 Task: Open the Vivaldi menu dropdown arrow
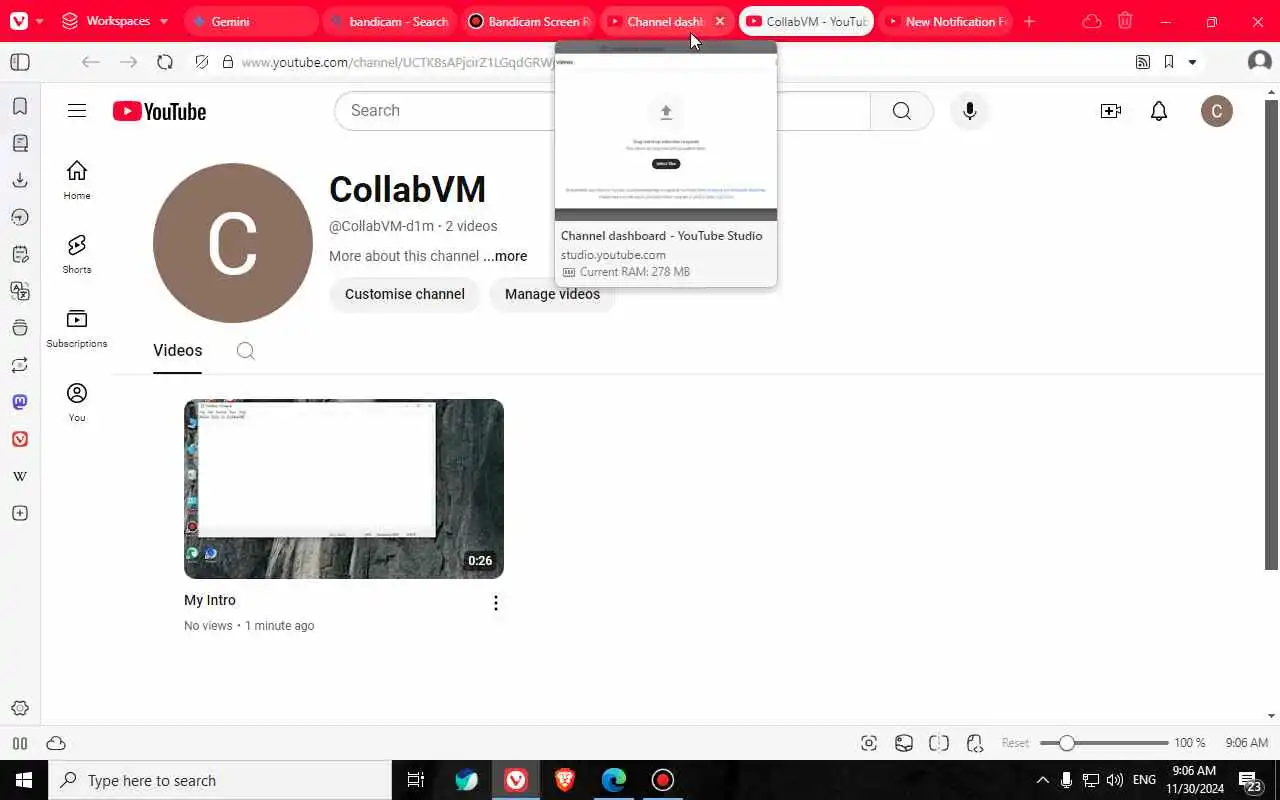pos(39,21)
